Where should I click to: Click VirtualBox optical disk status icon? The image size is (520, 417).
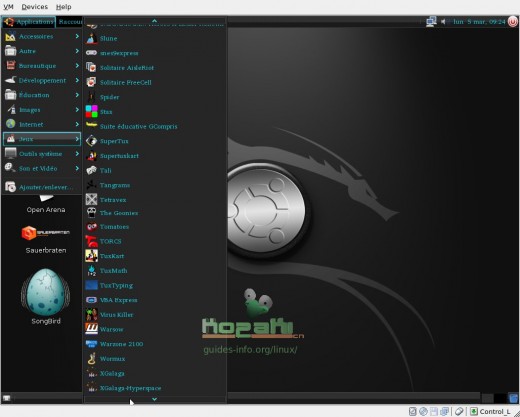click(423, 411)
